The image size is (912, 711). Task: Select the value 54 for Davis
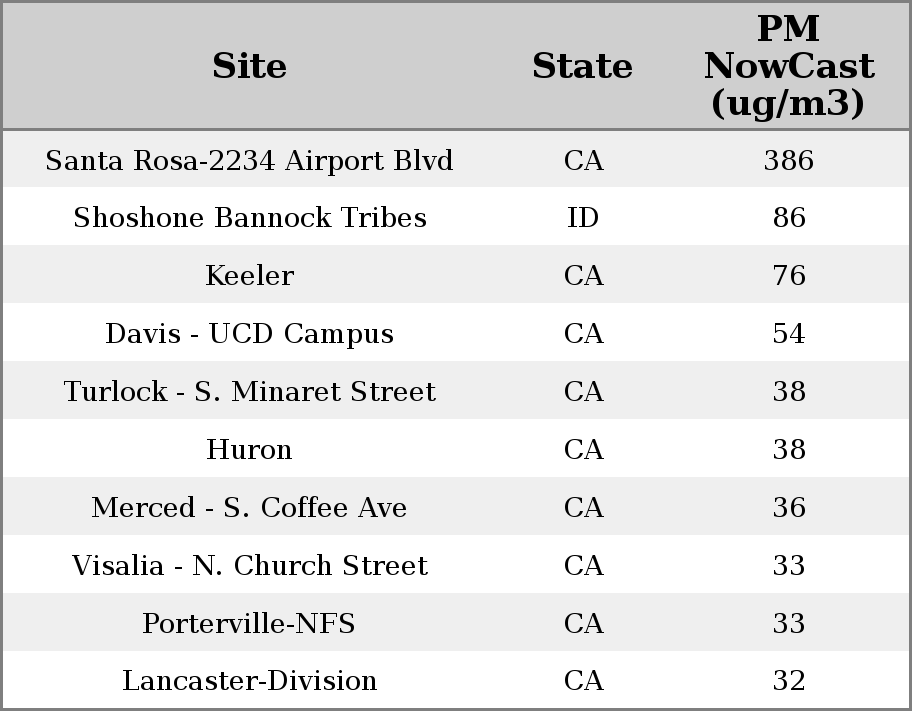tap(788, 334)
